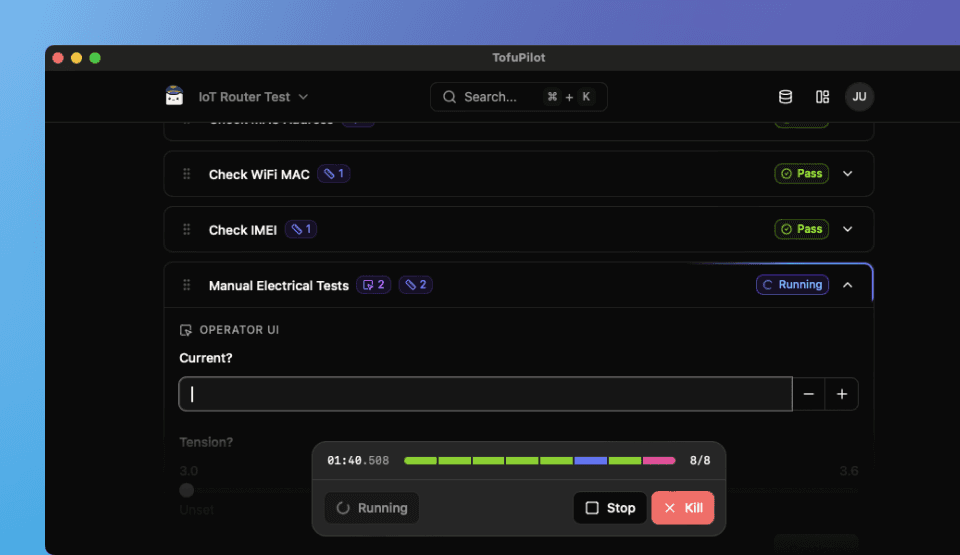Decrease Current value with minus button
960x555 pixels.
click(809, 394)
